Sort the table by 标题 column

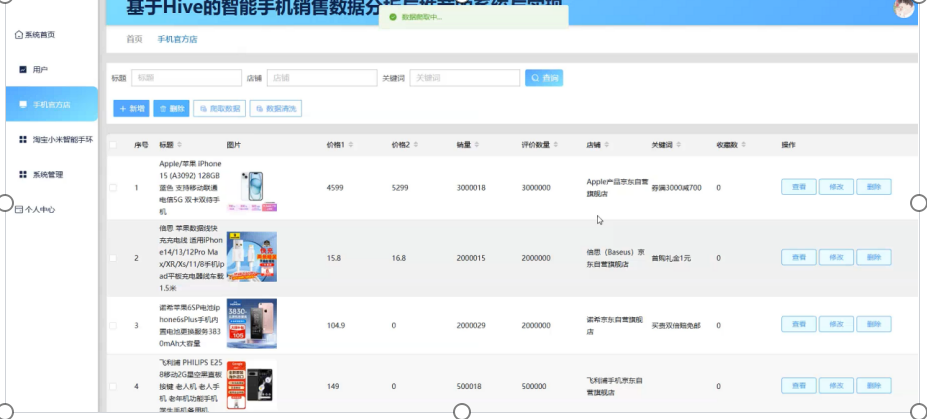pyautogui.click(x=180, y=145)
